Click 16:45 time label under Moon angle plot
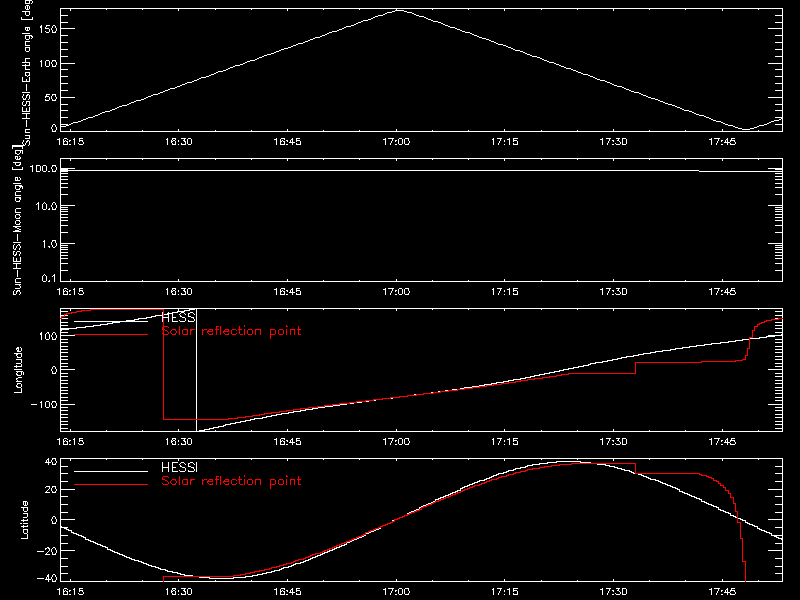The image size is (800, 600). point(287,292)
